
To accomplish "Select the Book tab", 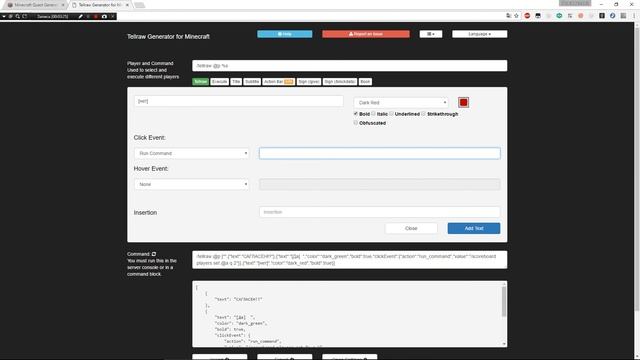I will click(x=365, y=82).
